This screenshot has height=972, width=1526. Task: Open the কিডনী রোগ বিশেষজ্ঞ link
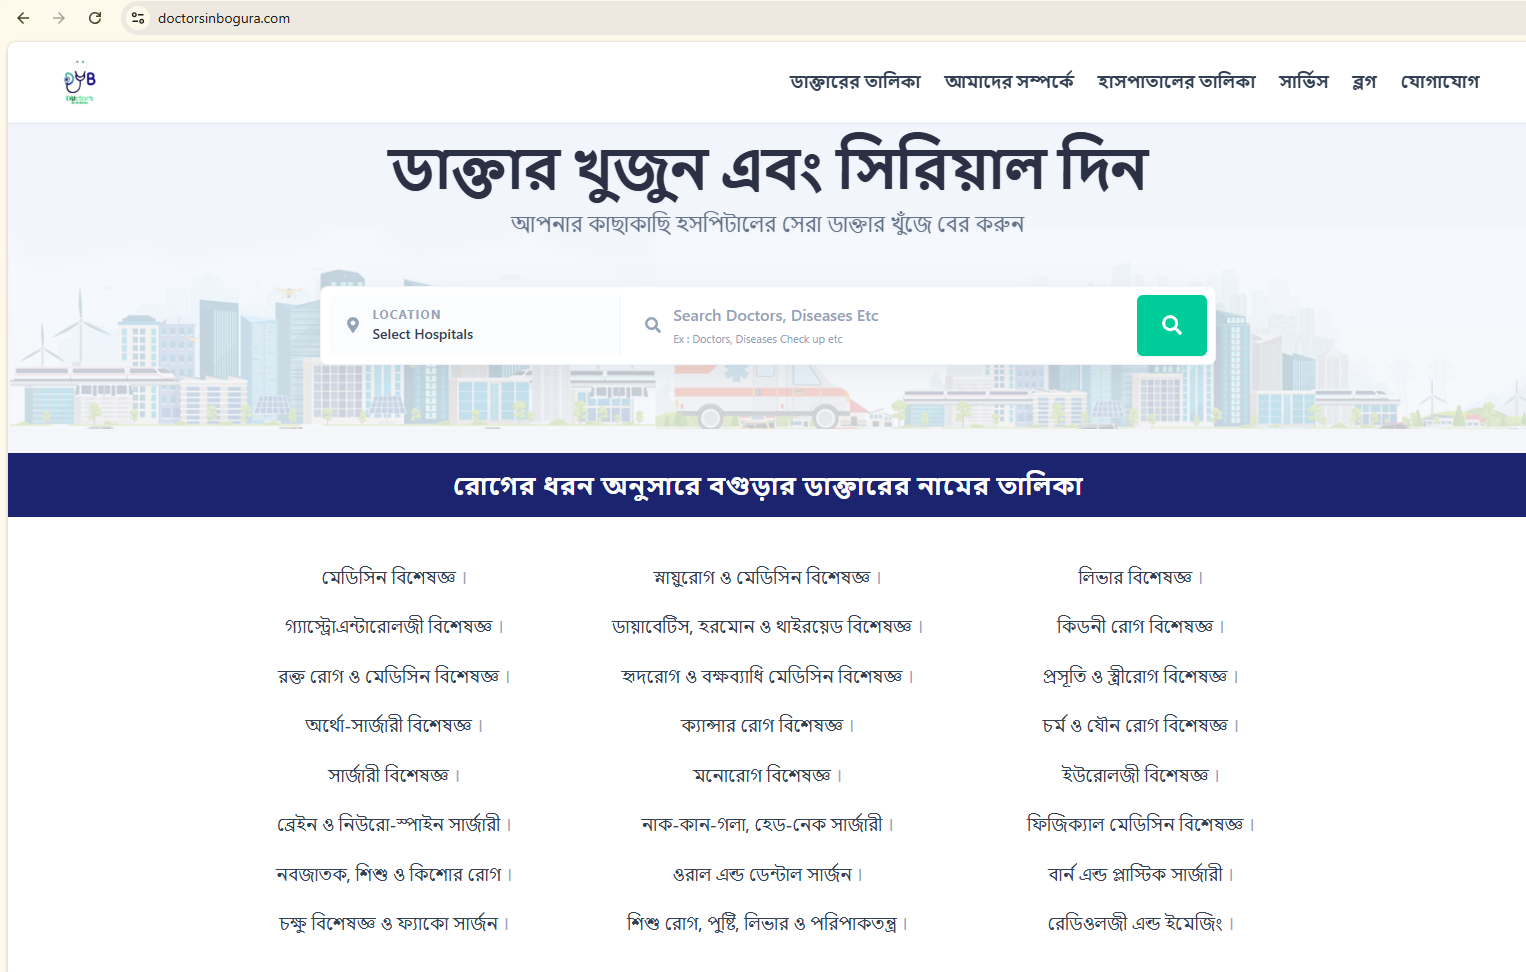coord(1135,626)
